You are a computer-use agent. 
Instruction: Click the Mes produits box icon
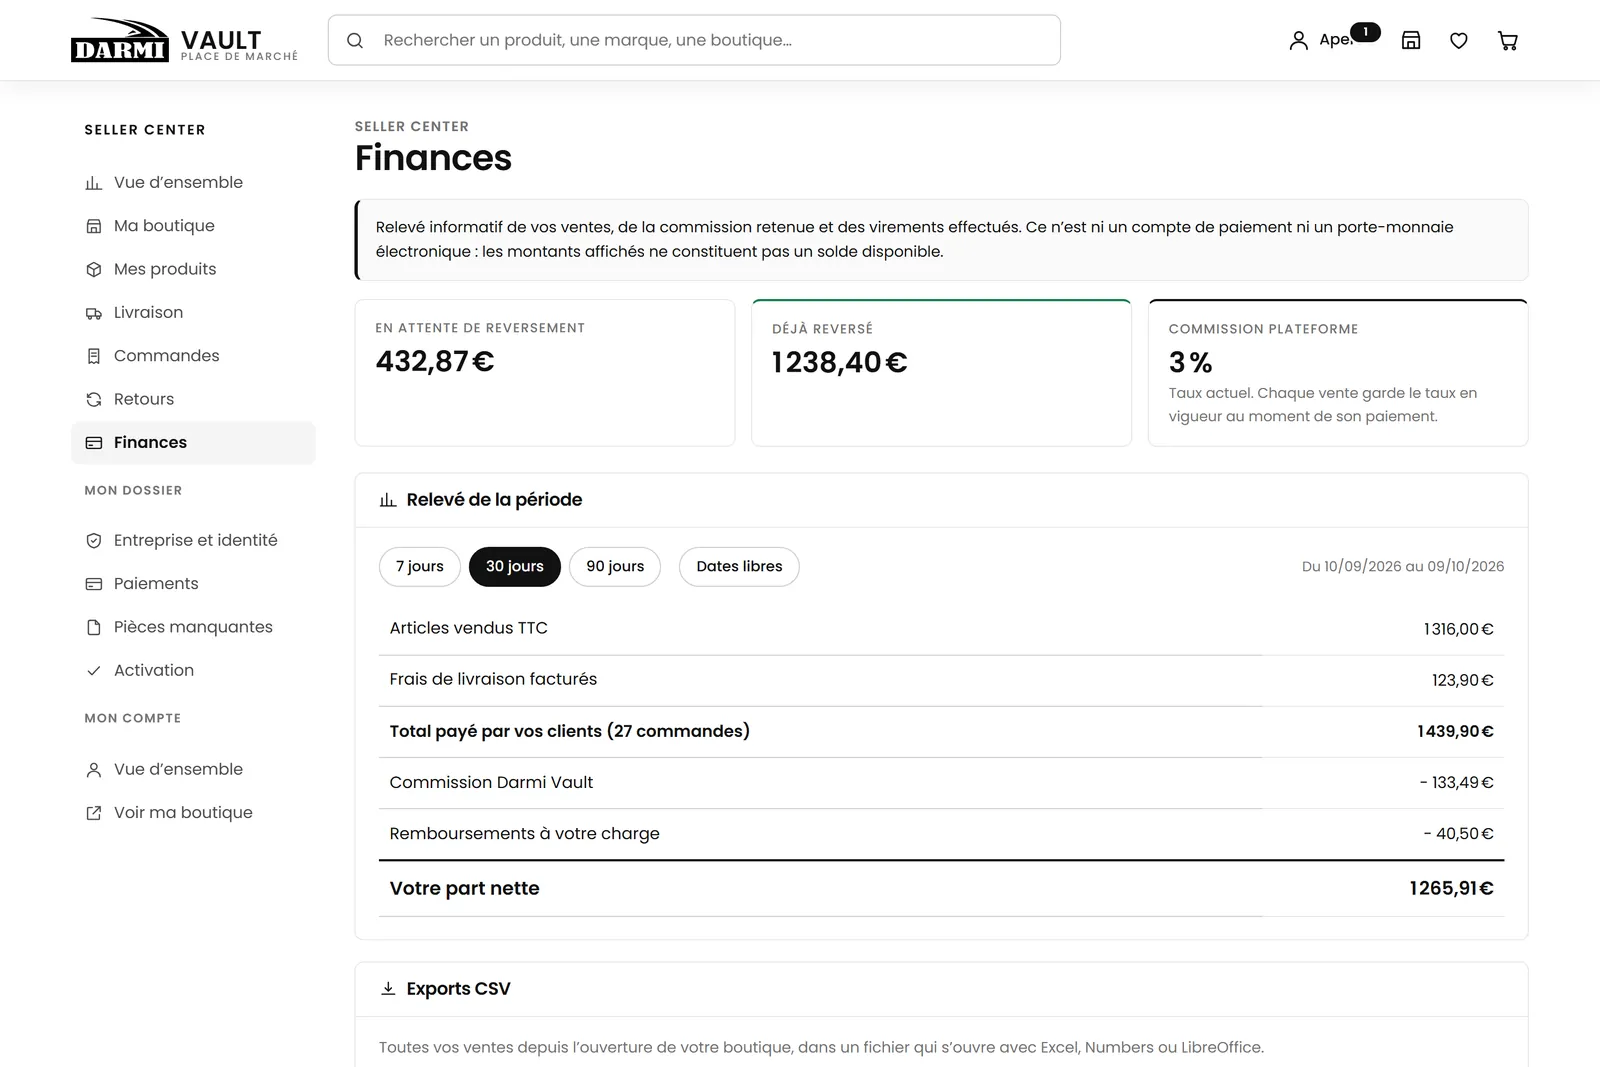94,269
